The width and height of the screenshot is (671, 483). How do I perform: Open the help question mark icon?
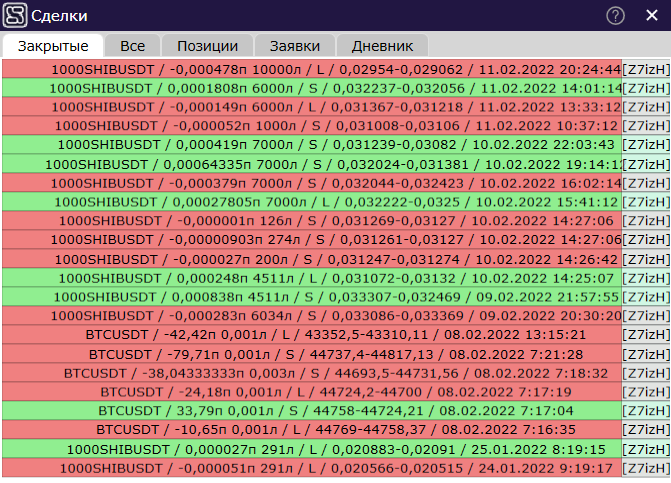click(x=615, y=16)
